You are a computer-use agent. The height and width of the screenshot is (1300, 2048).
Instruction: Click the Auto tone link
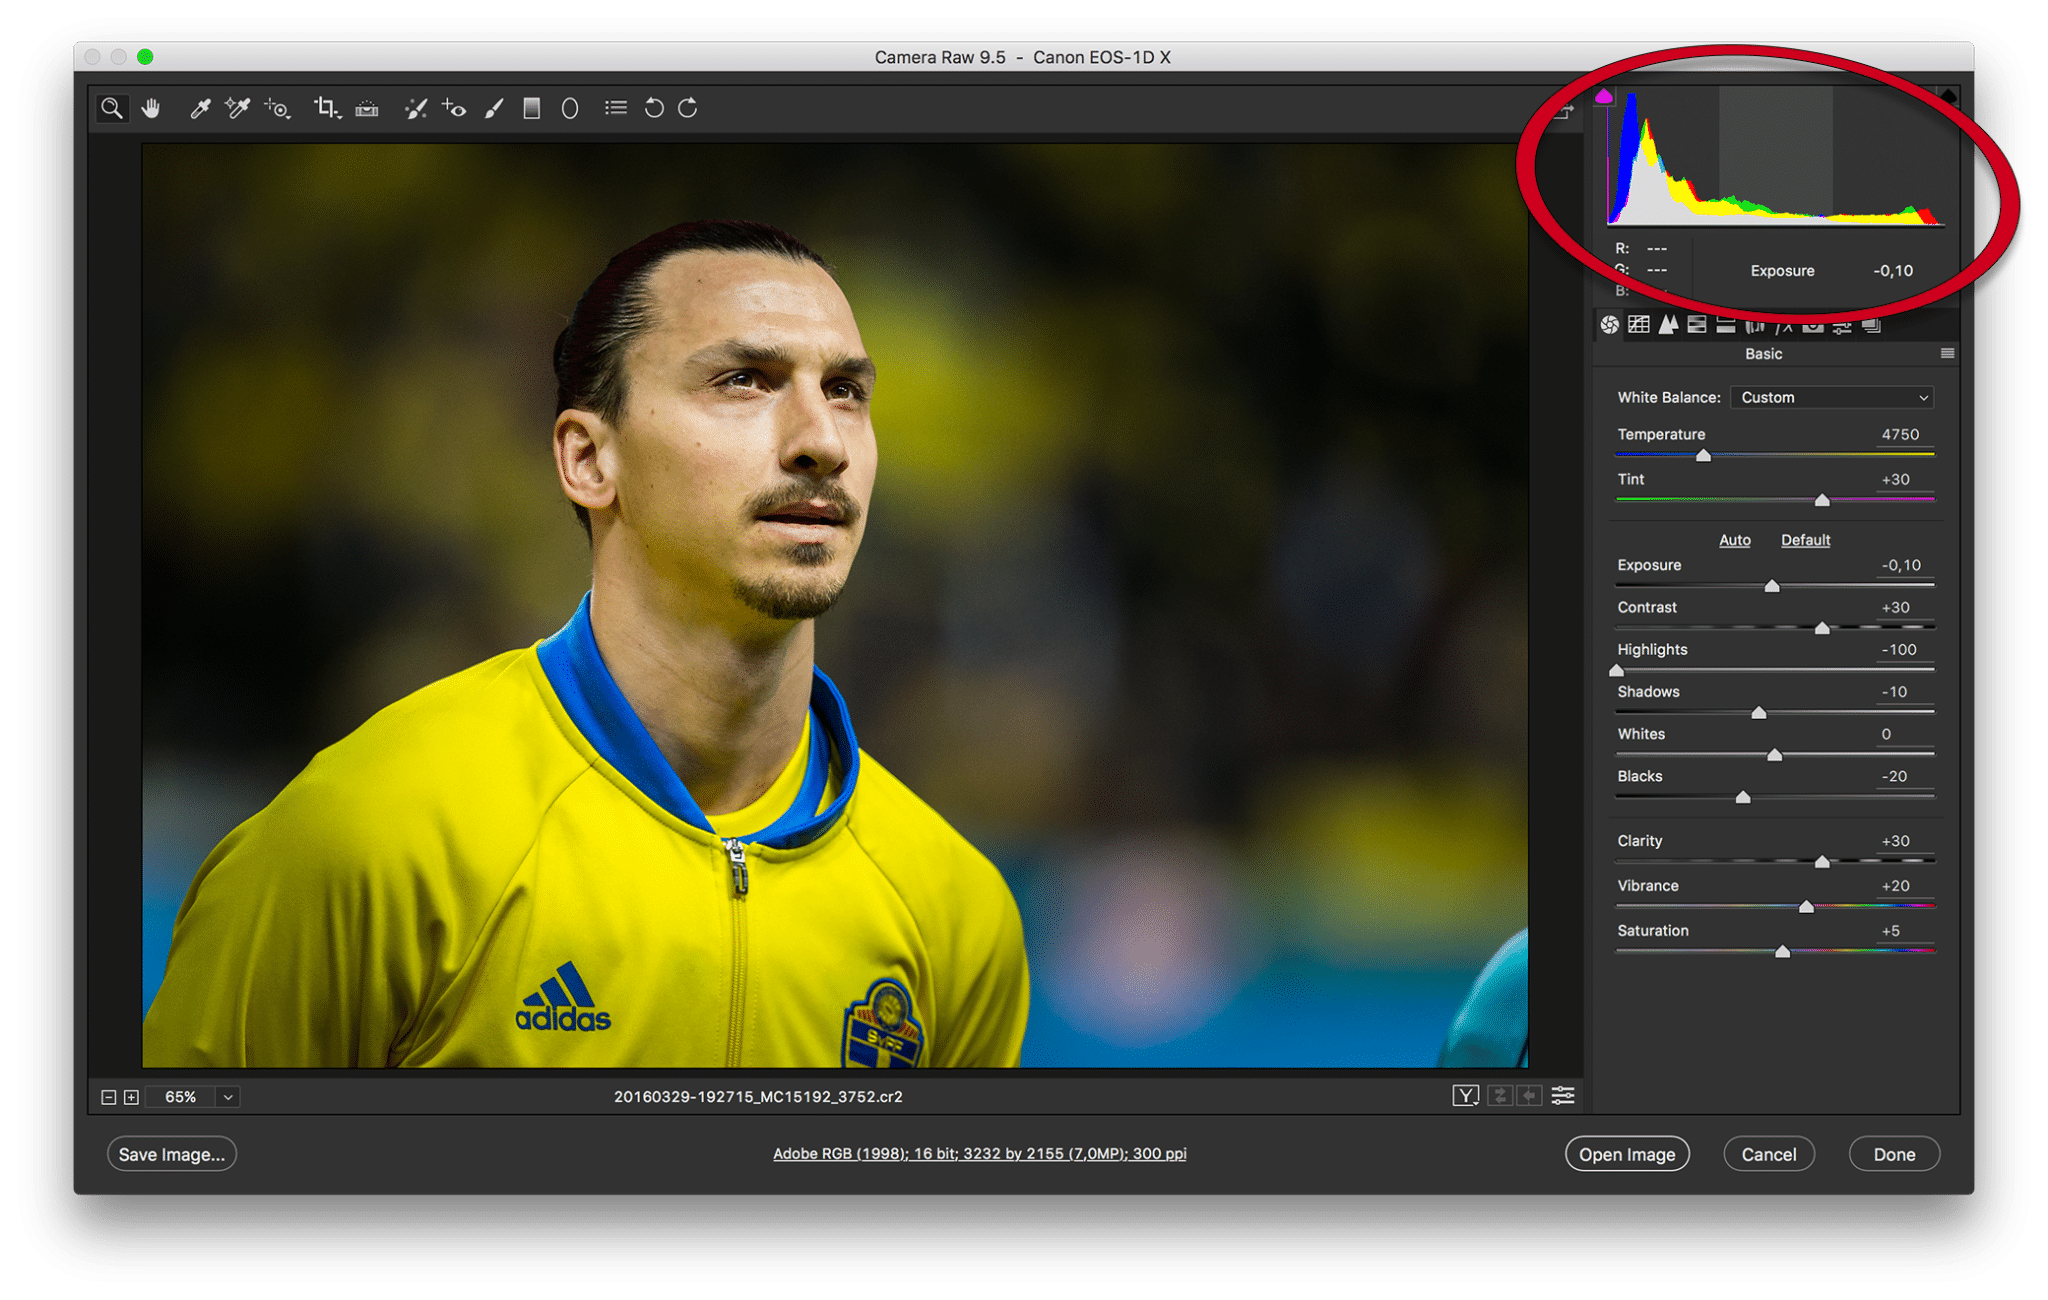click(x=1734, y=540)
